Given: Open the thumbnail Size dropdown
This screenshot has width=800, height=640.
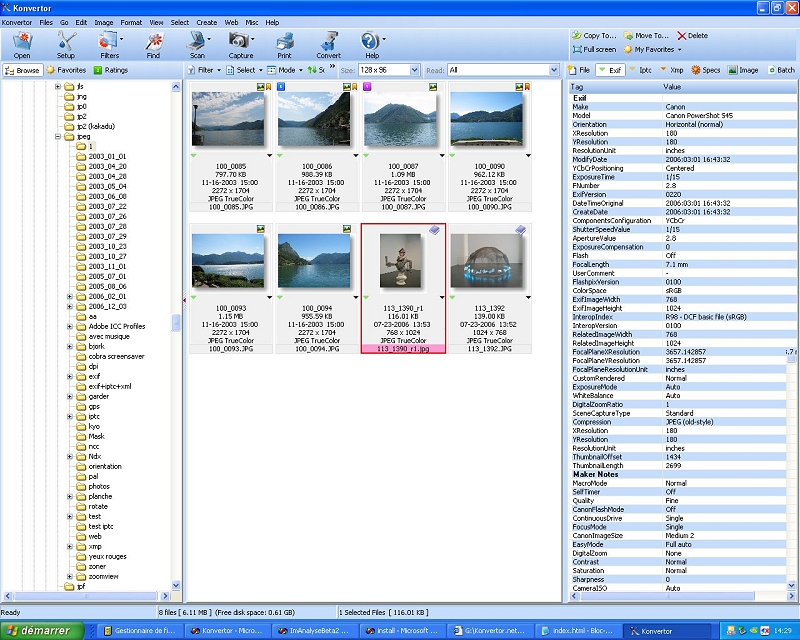Looking at the screenshot, I should (411, 71).
